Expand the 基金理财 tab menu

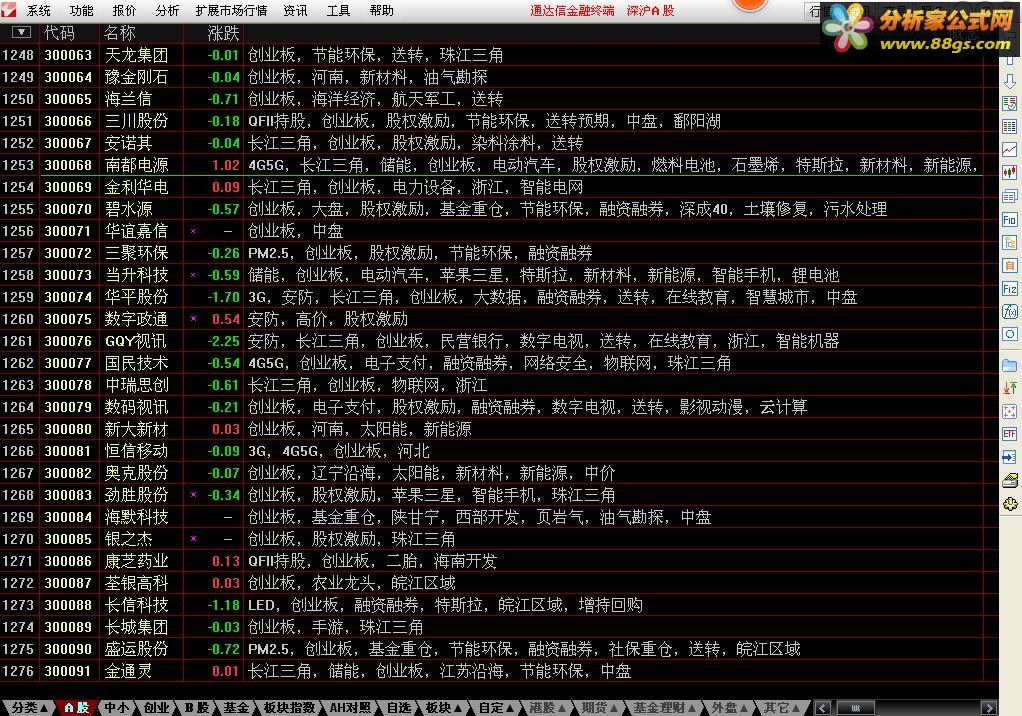pos(664,708)
